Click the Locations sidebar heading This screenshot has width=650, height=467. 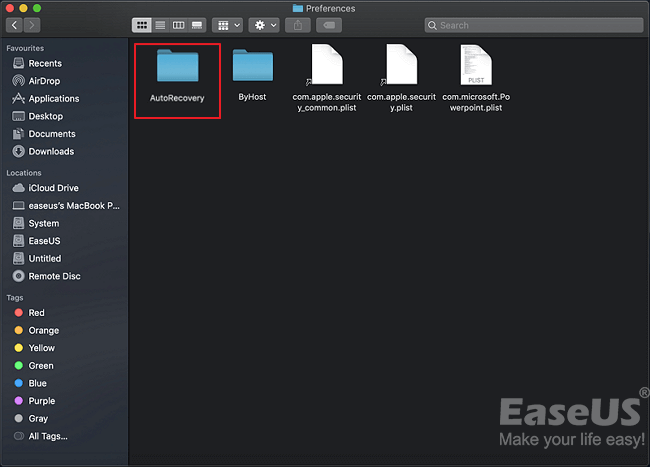pos(24,173)
